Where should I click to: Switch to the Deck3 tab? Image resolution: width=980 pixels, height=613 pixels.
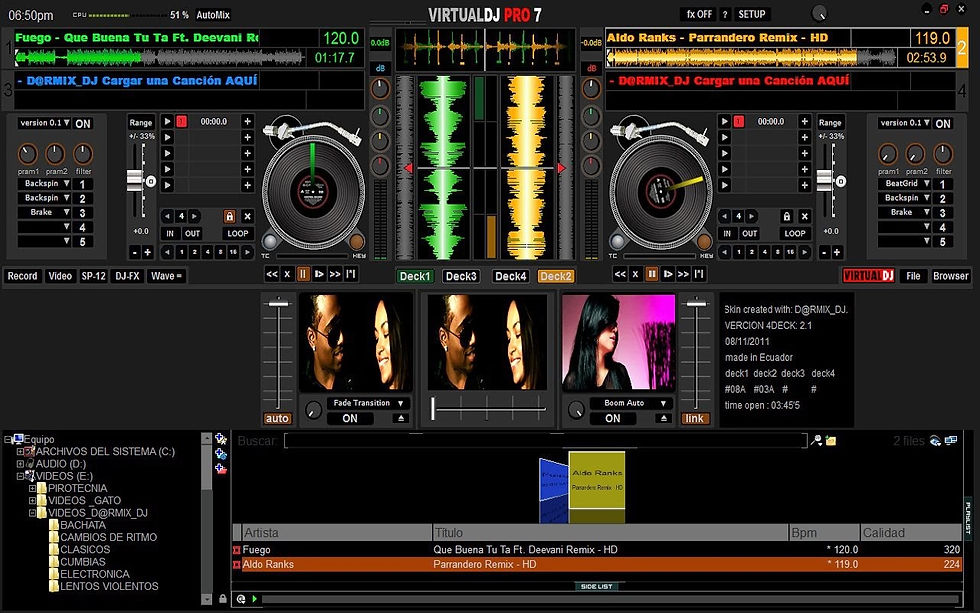461,276
